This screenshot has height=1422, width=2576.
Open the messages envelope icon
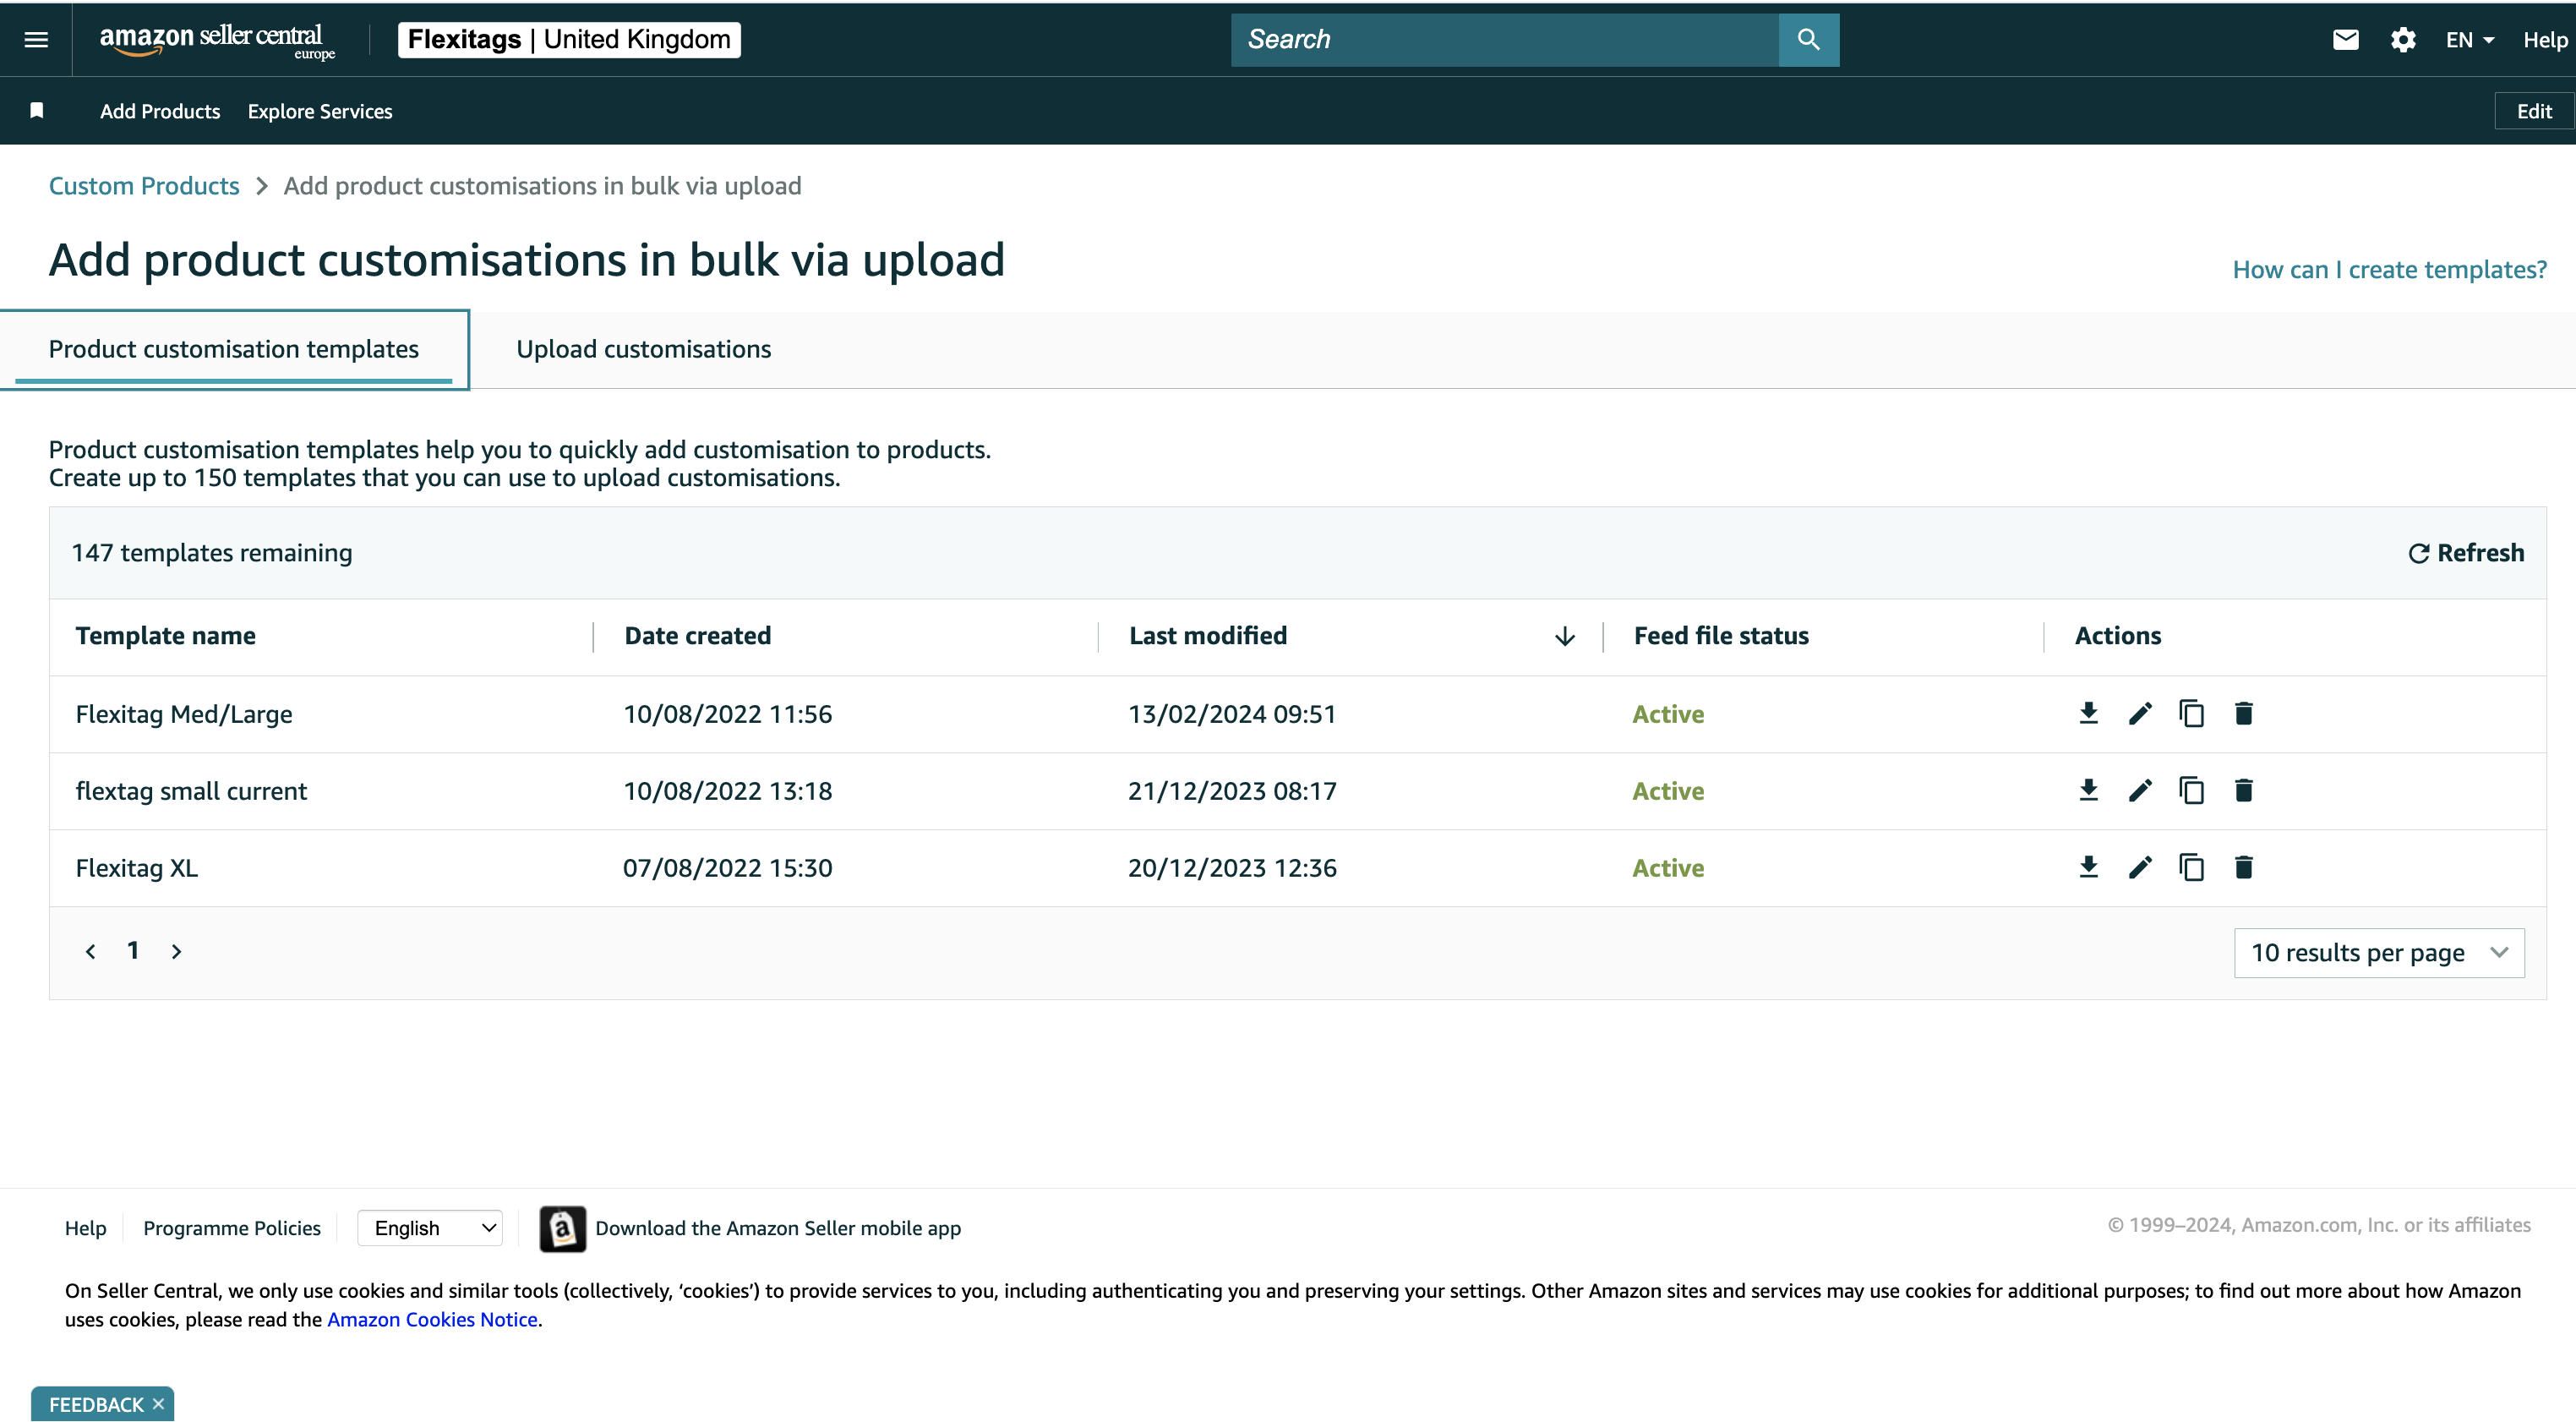point(2345,40)
